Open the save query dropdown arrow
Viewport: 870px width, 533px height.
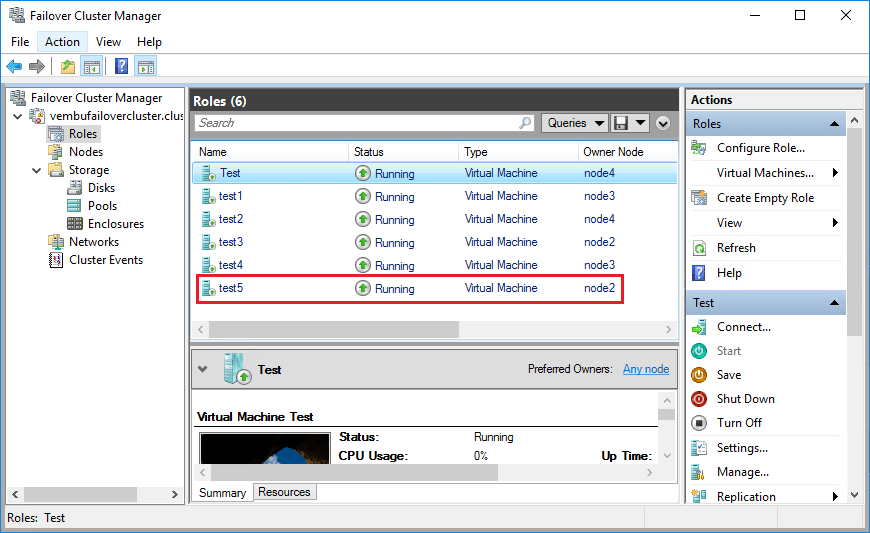[640, 123]
